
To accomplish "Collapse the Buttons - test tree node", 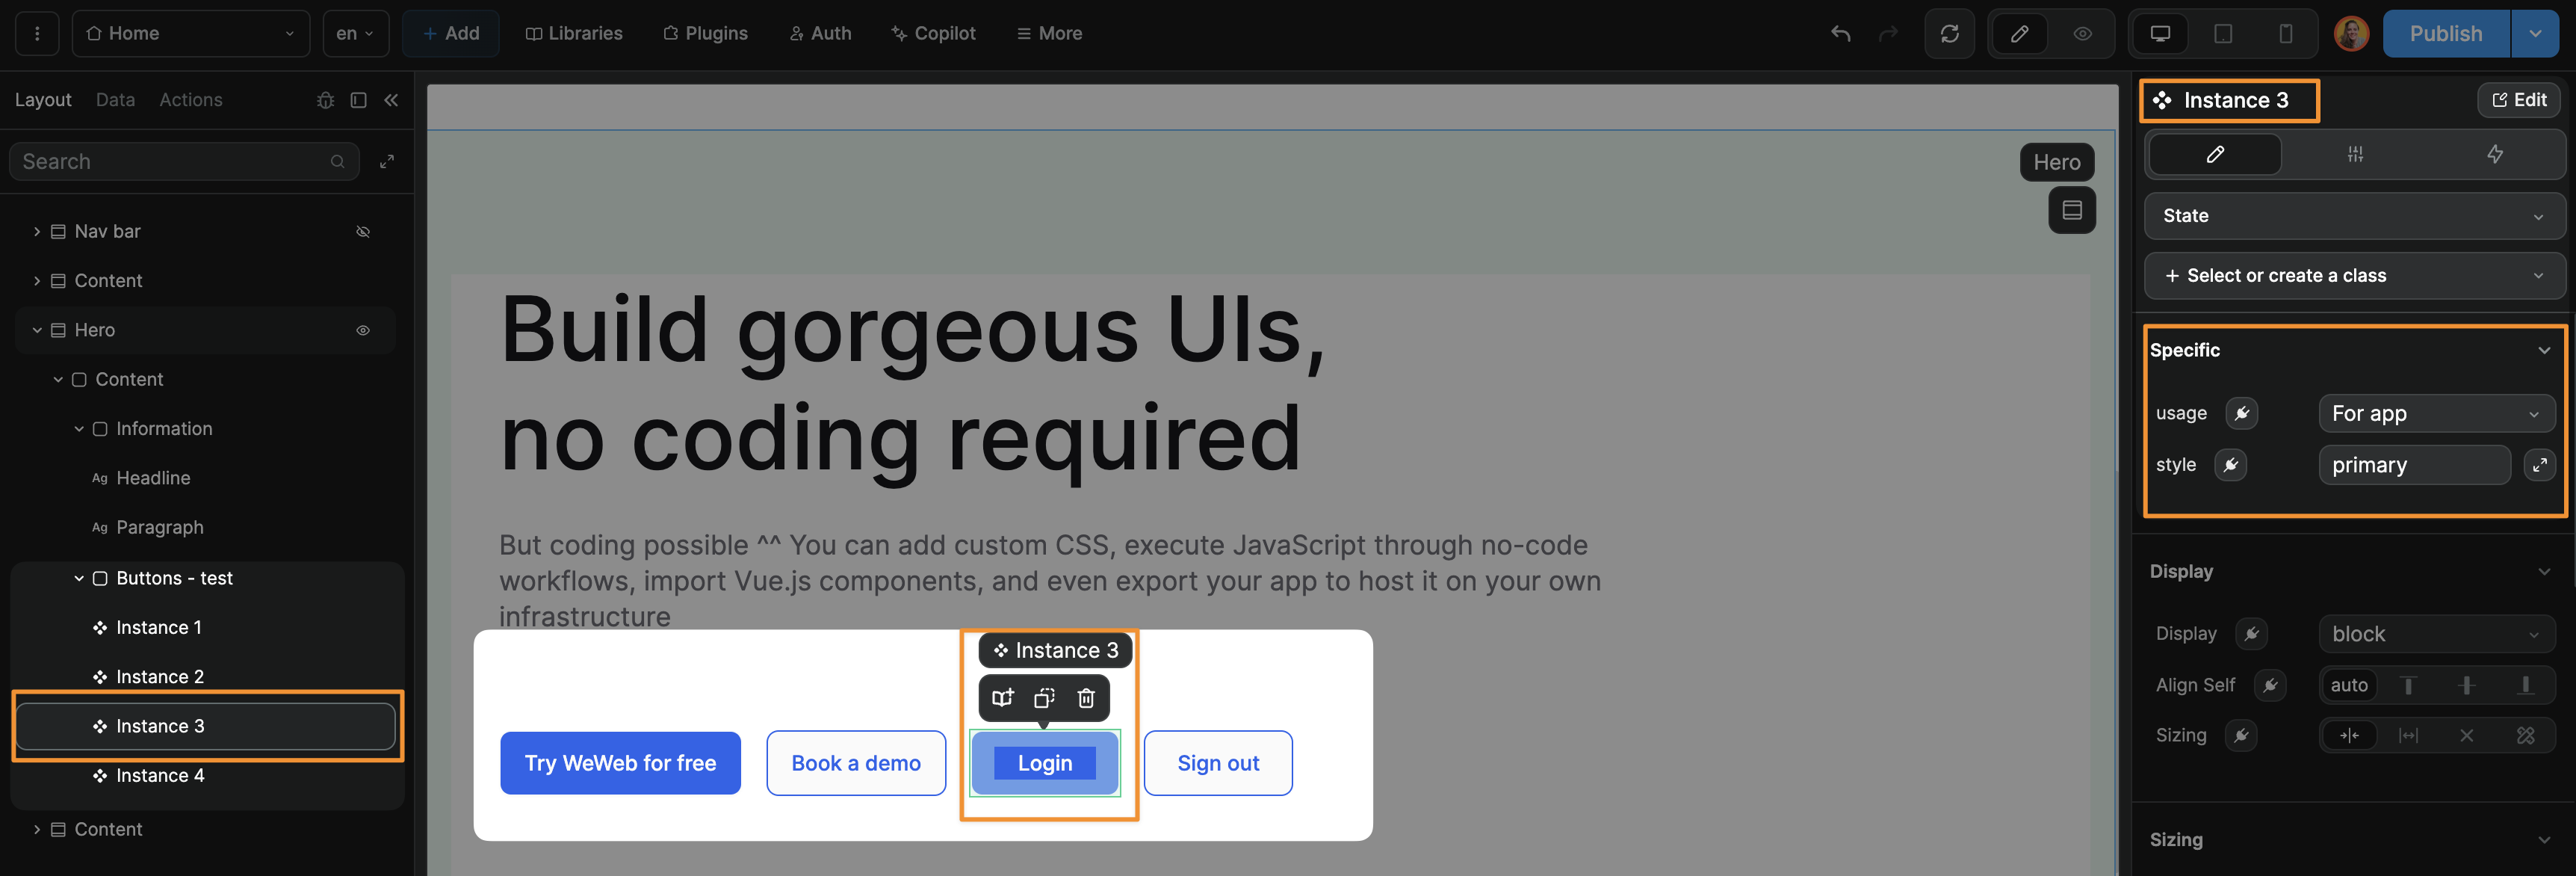I will (x=79, y=578).
